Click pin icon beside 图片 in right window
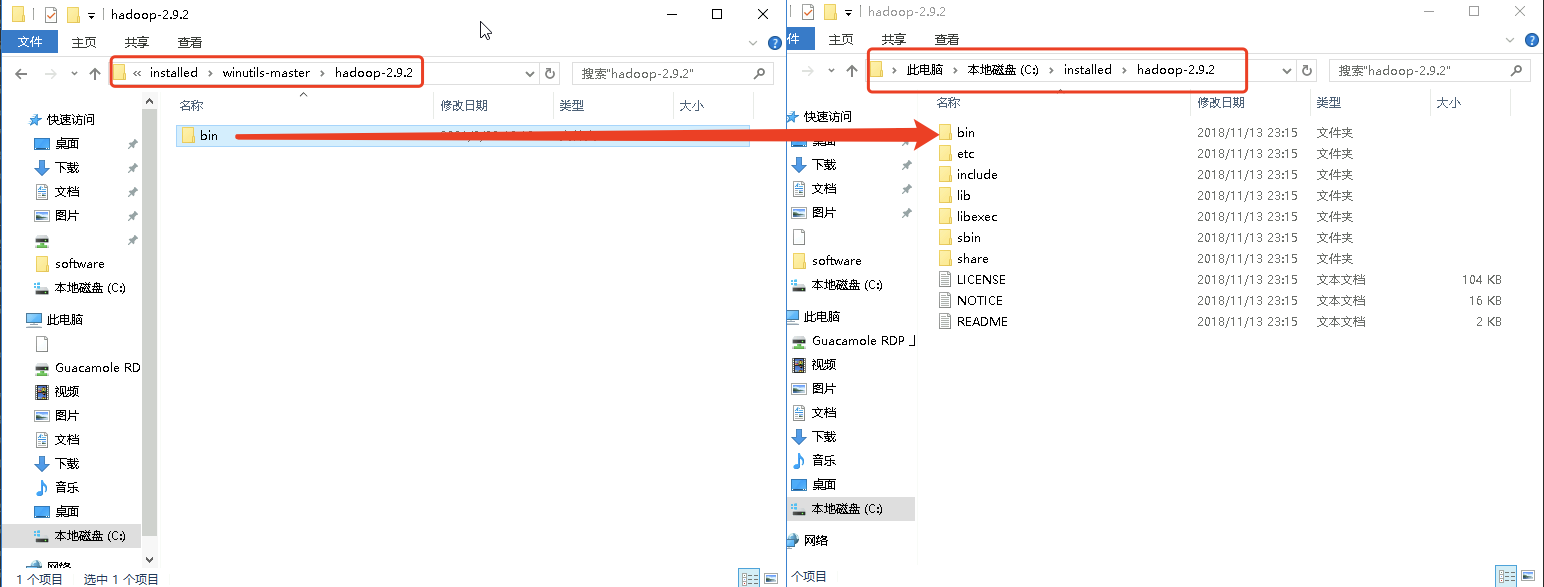1544x587 pixels. pos(907,213)
